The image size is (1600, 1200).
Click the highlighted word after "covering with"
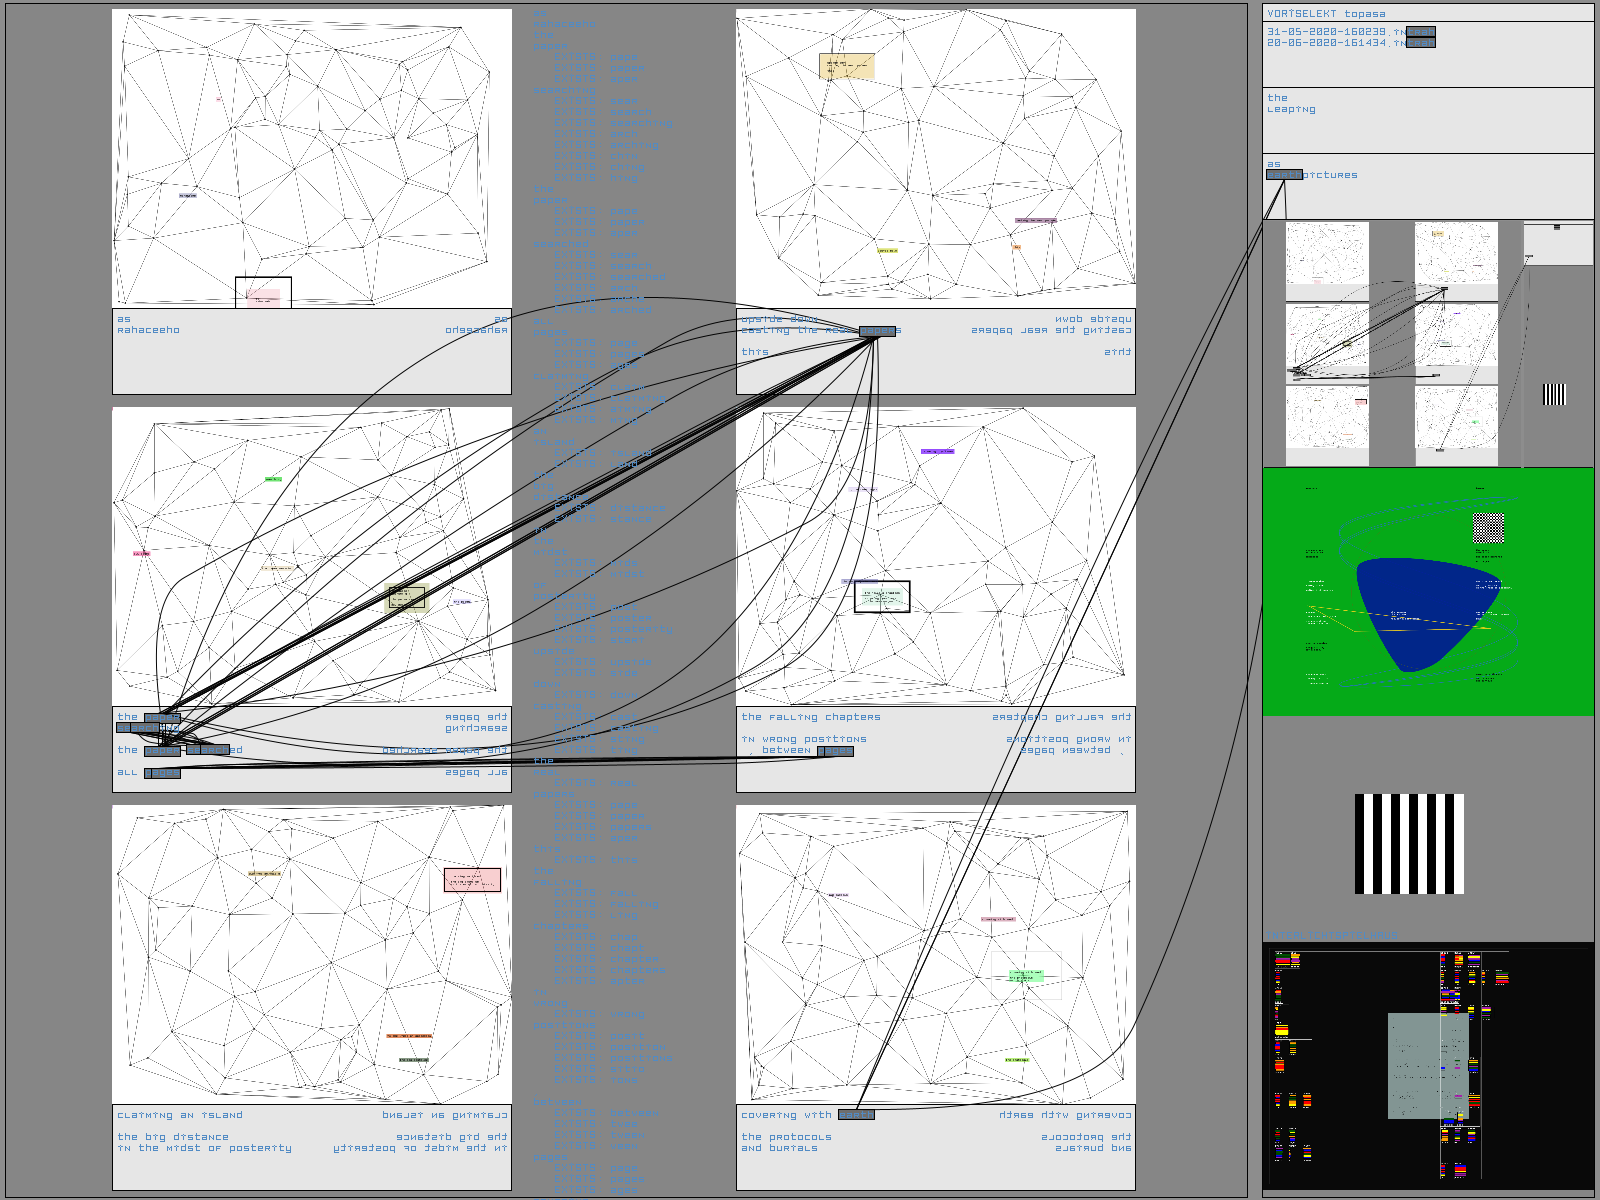point(856,1115)
